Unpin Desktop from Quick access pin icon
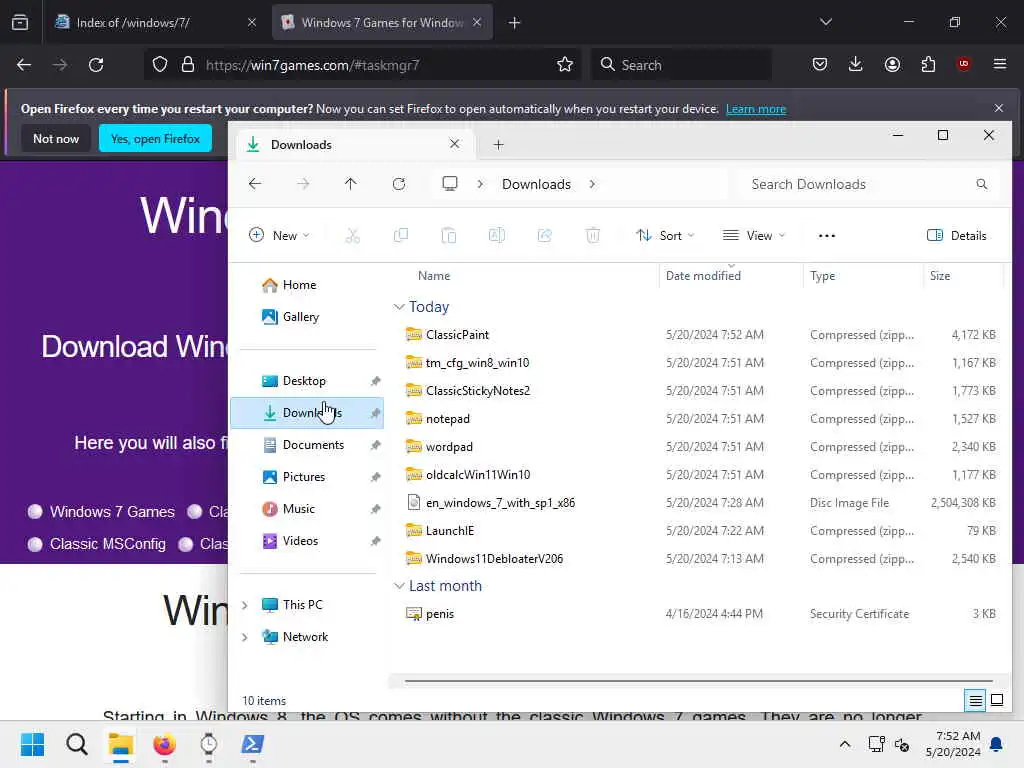 pyautogui.click(x=376, y=381)
